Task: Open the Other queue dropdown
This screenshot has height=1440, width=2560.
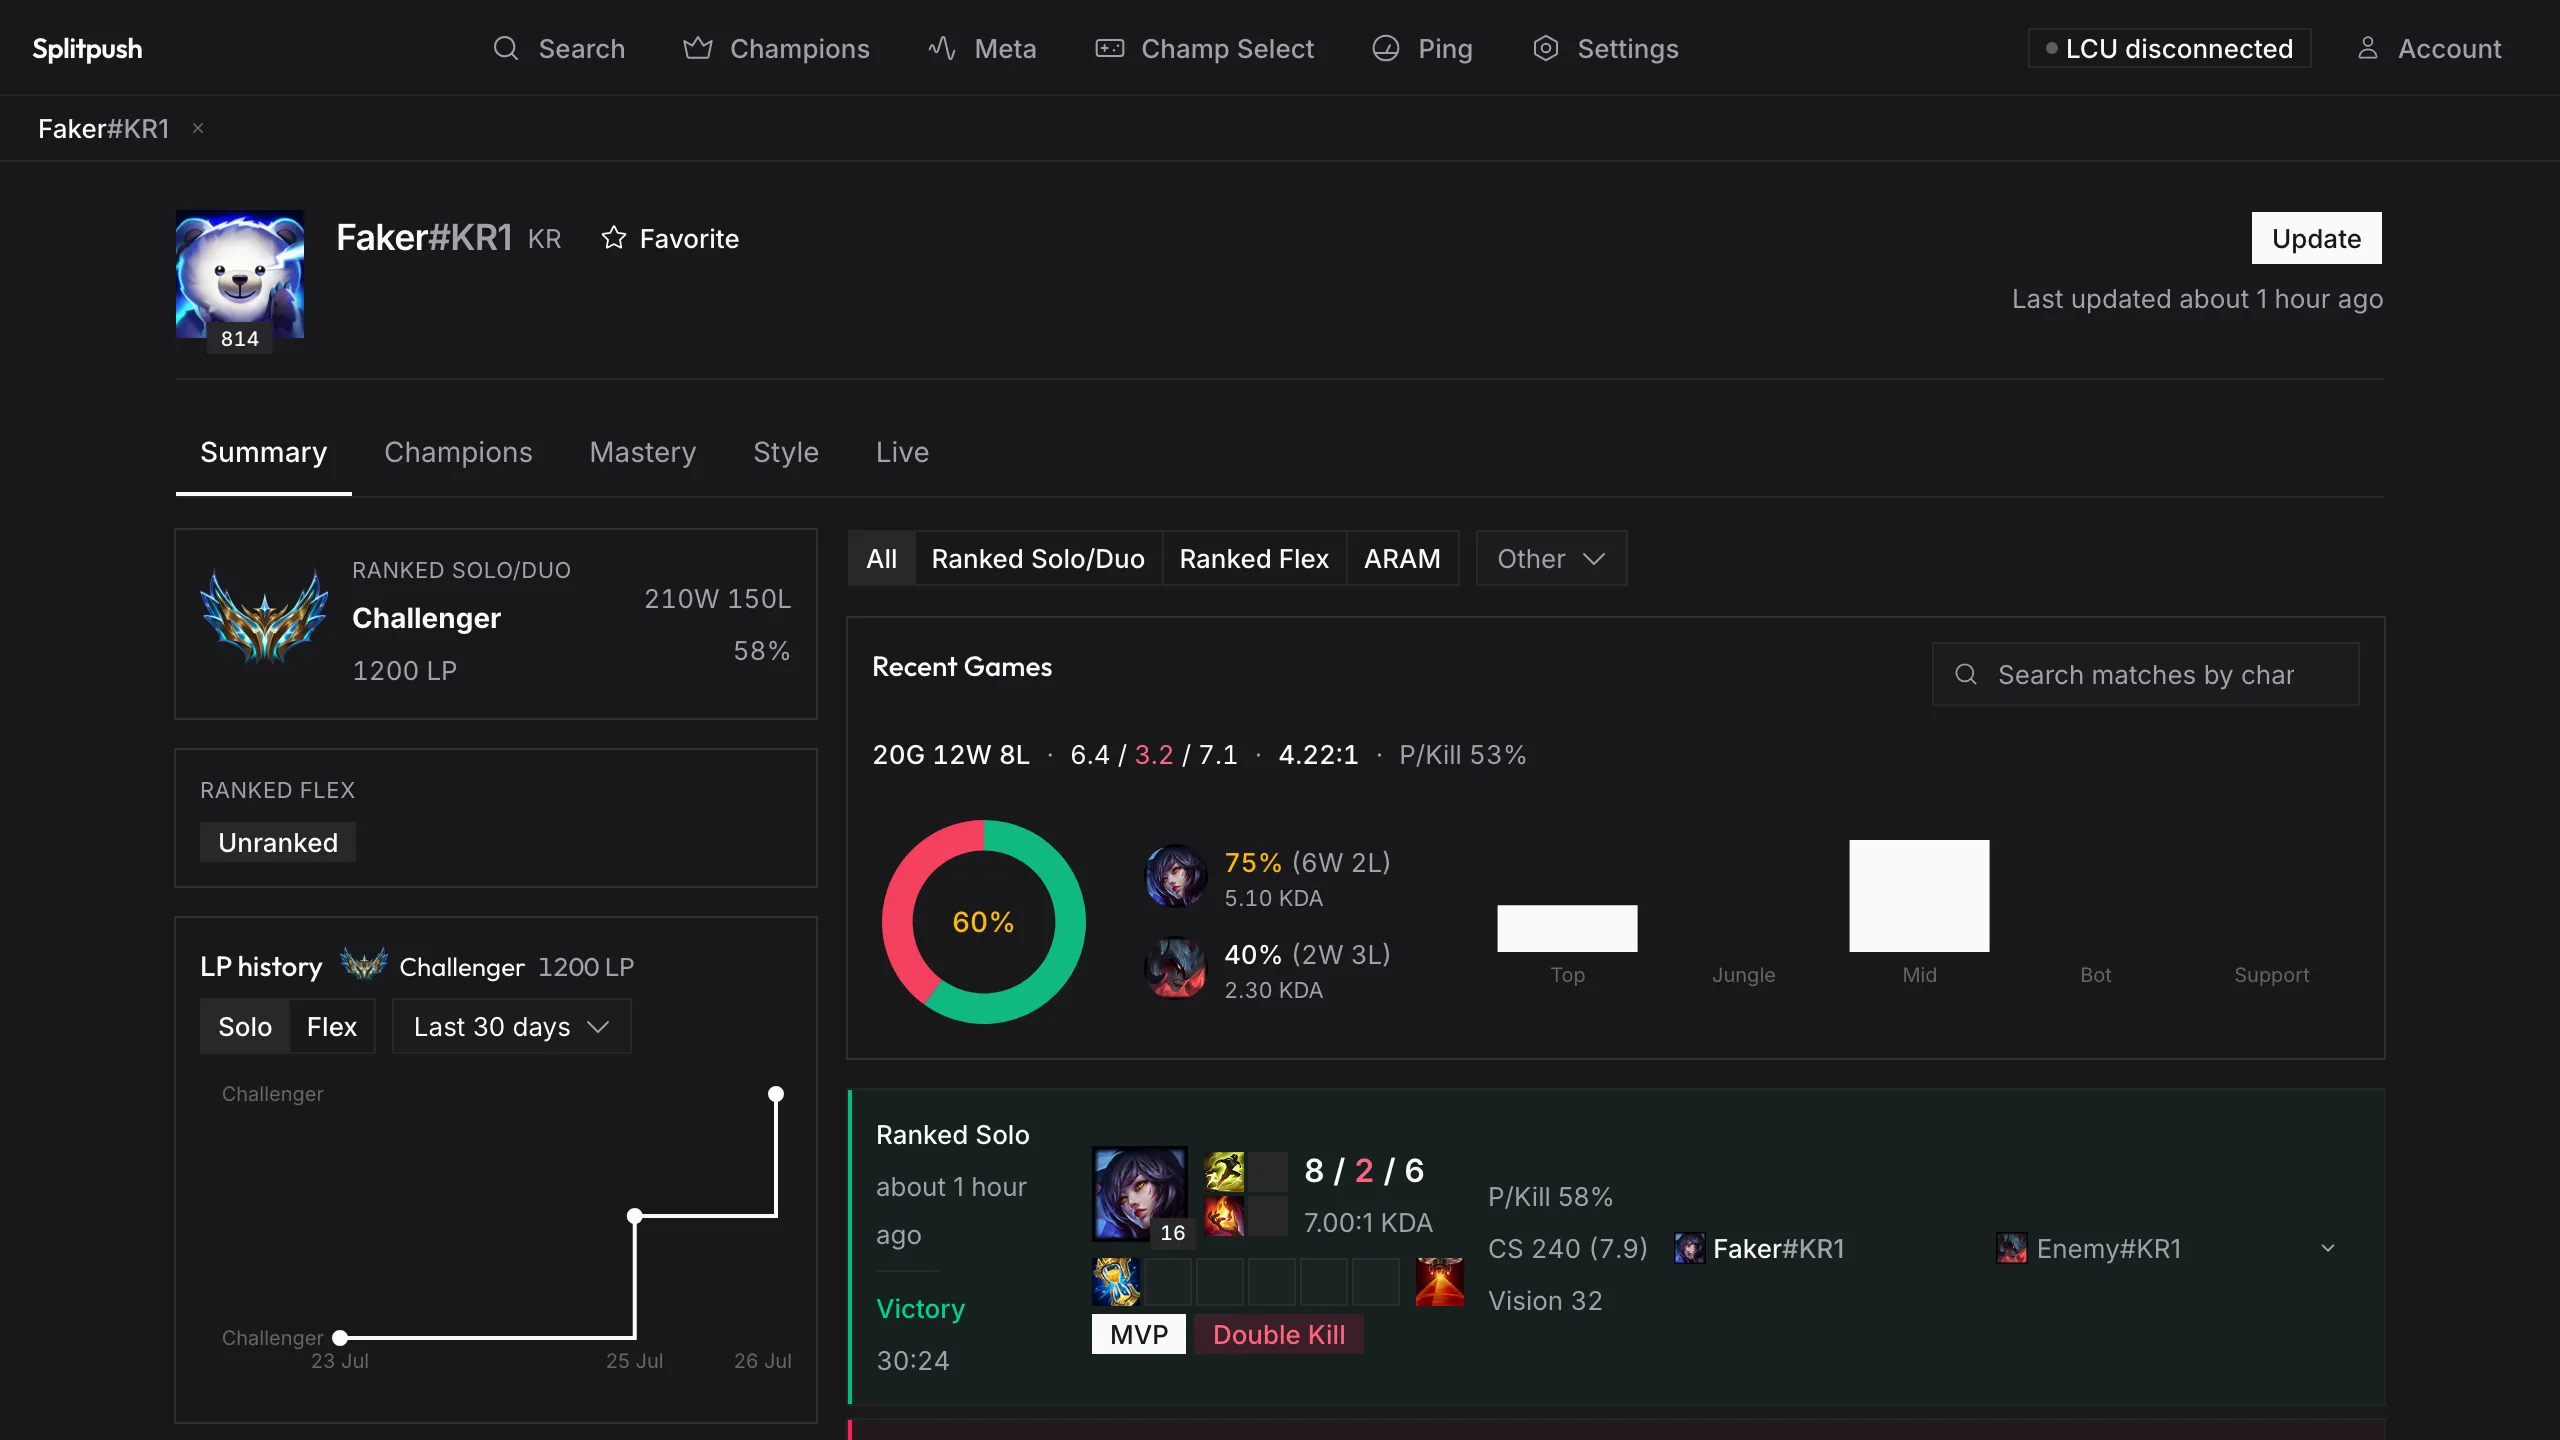Action: click(1551, 558)
